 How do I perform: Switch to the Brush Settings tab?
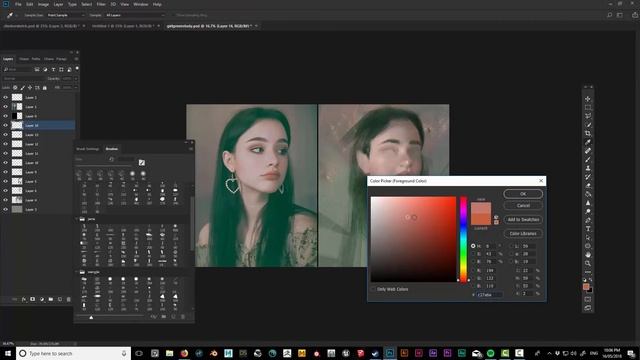87,149
